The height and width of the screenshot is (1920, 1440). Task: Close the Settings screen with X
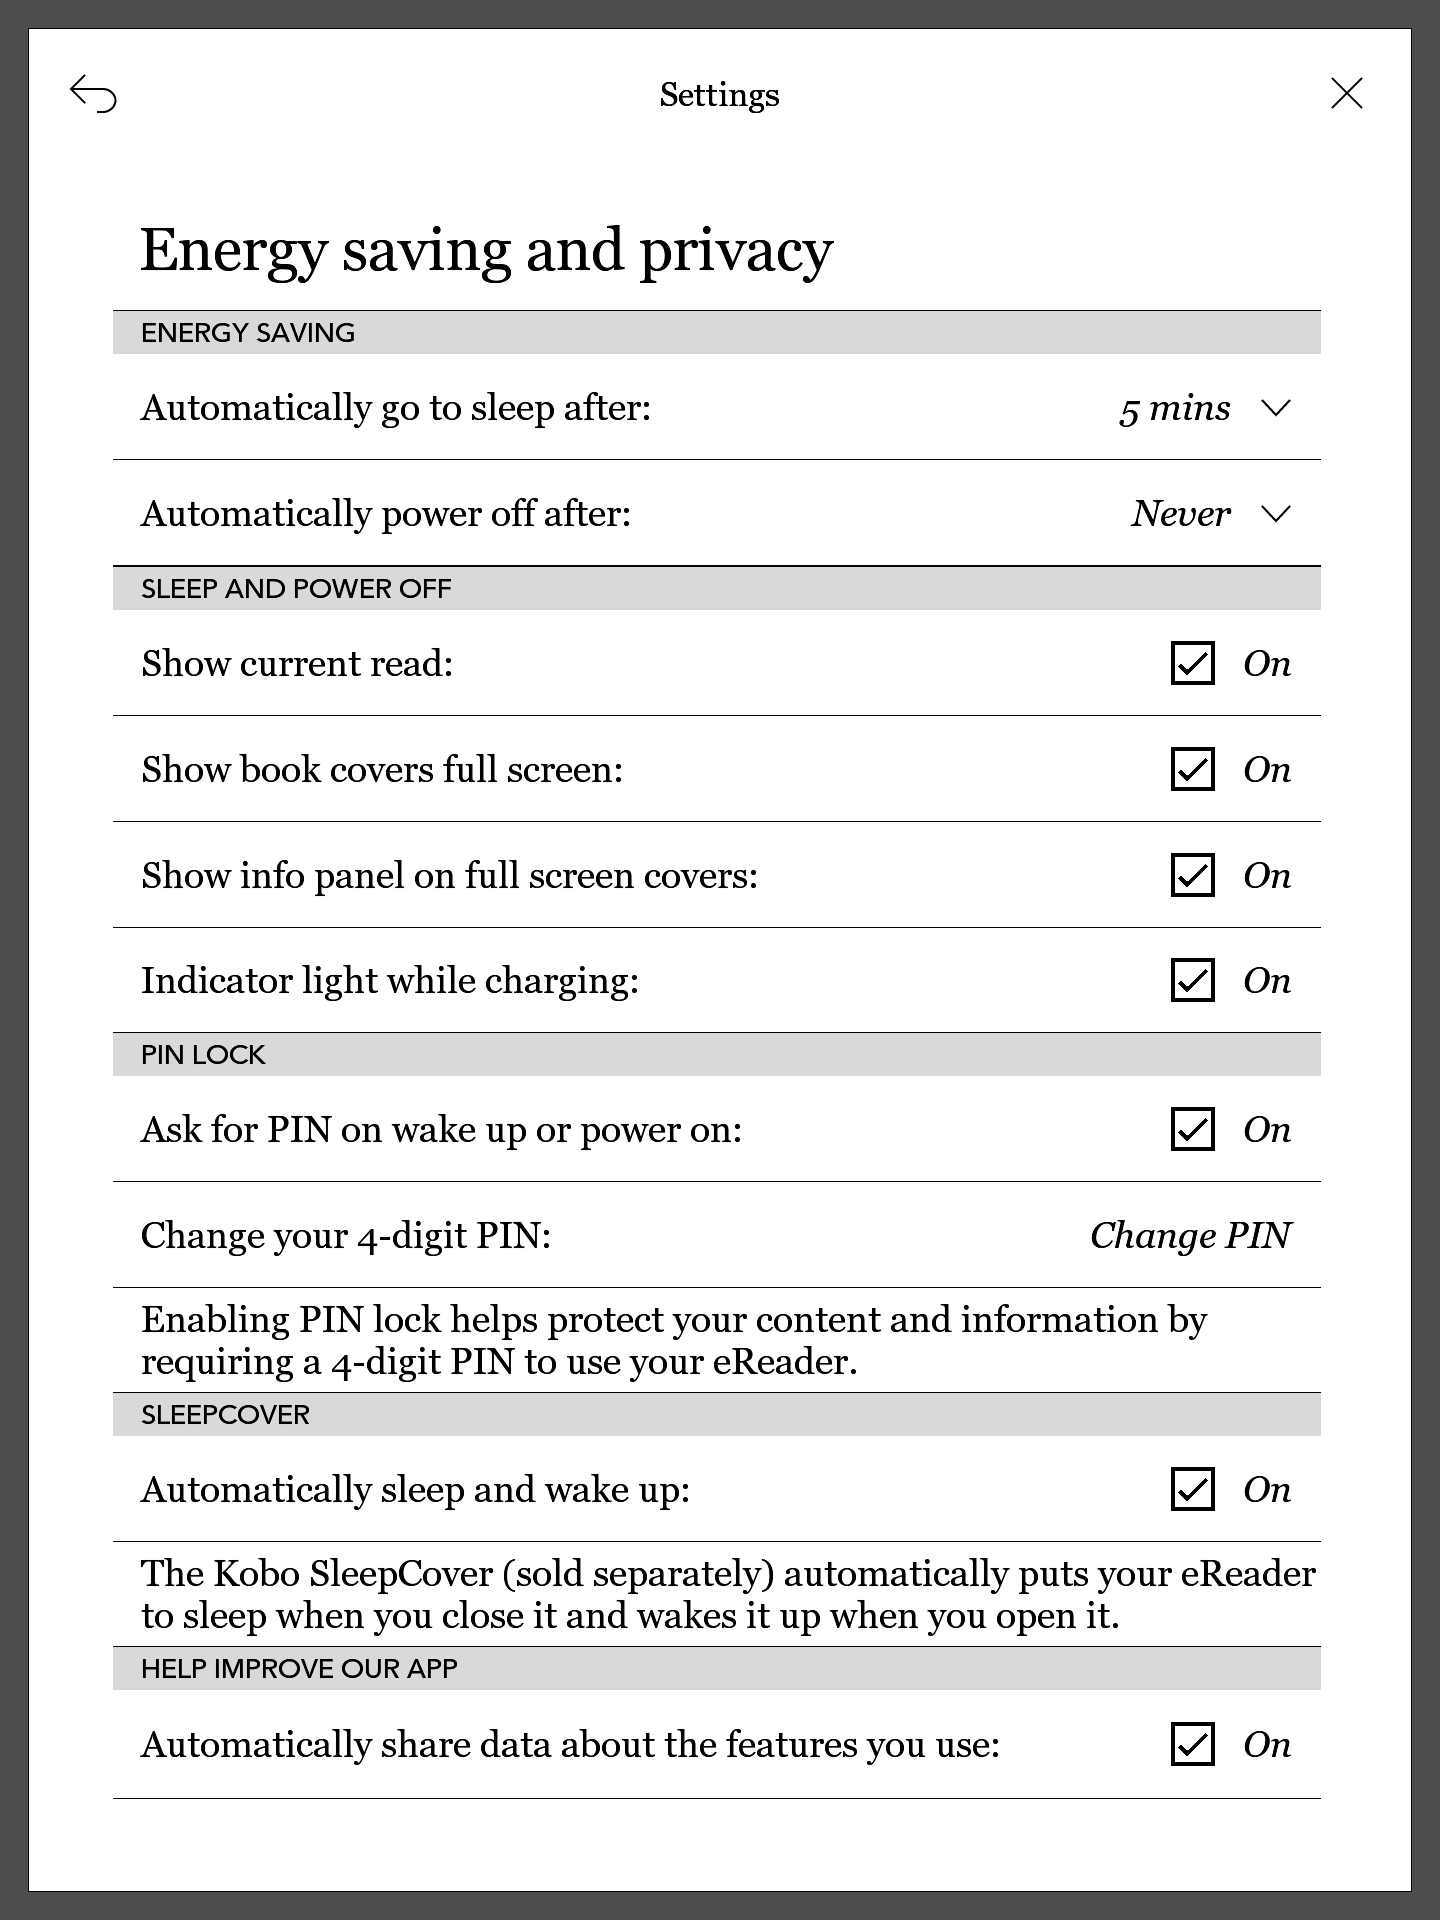point(1347,94)
